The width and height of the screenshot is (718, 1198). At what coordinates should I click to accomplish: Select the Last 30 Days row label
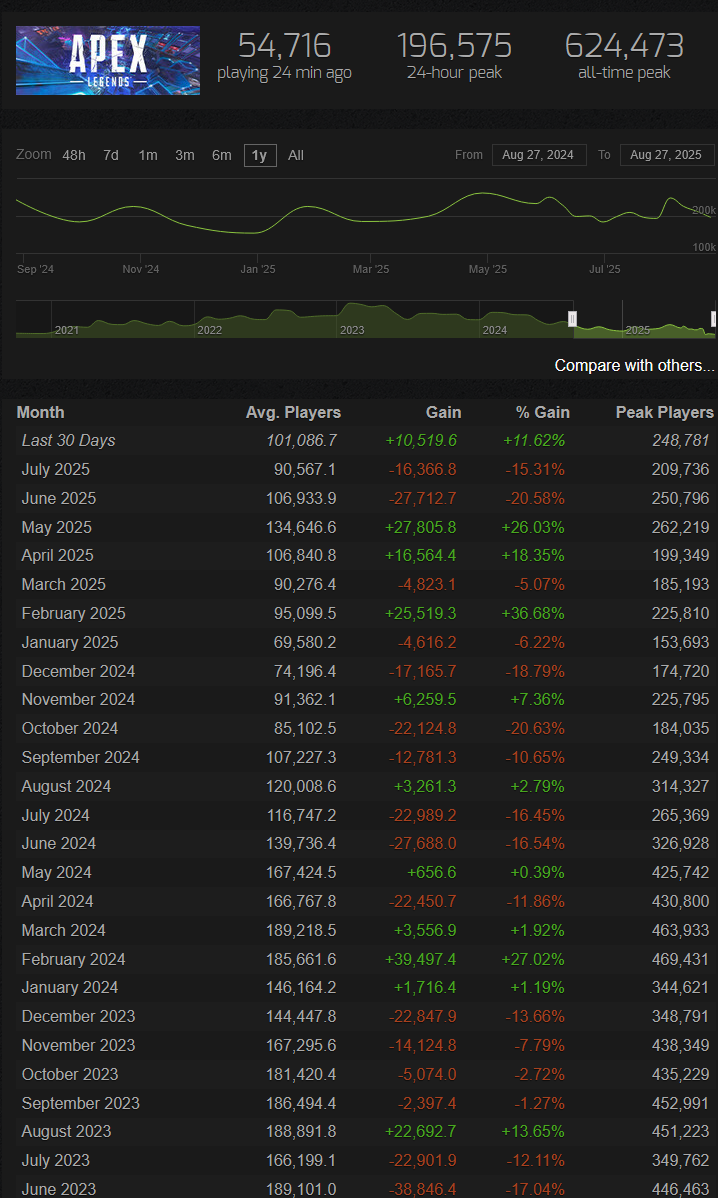pos(69,441)
